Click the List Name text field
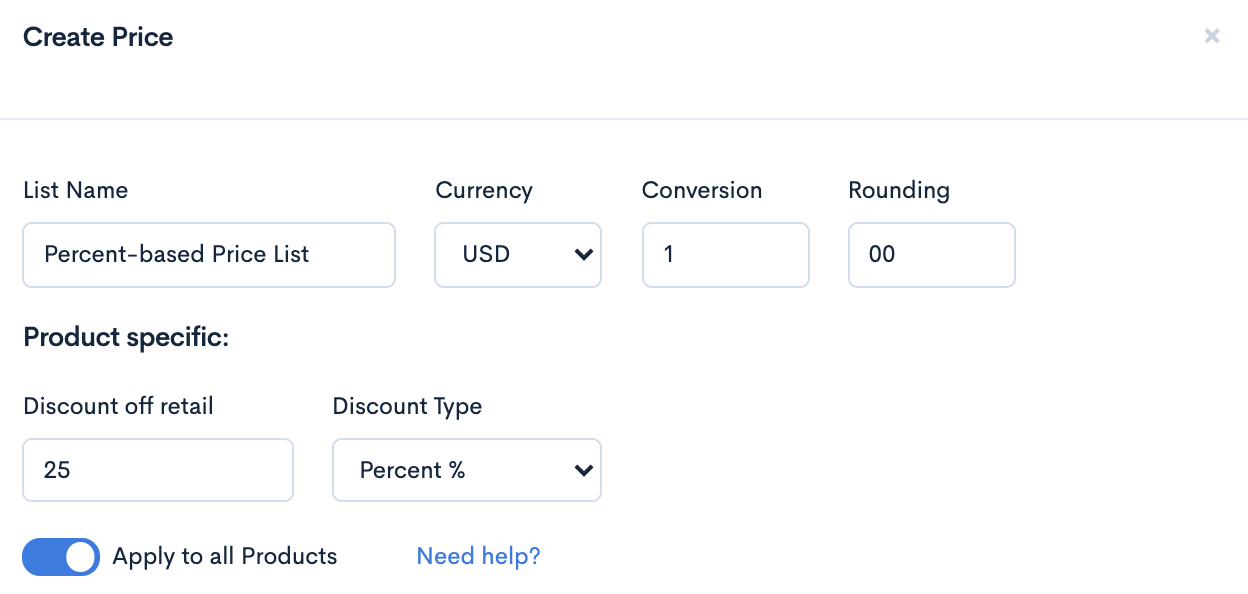Viewport: 1248px width, 594px height. 209,255
